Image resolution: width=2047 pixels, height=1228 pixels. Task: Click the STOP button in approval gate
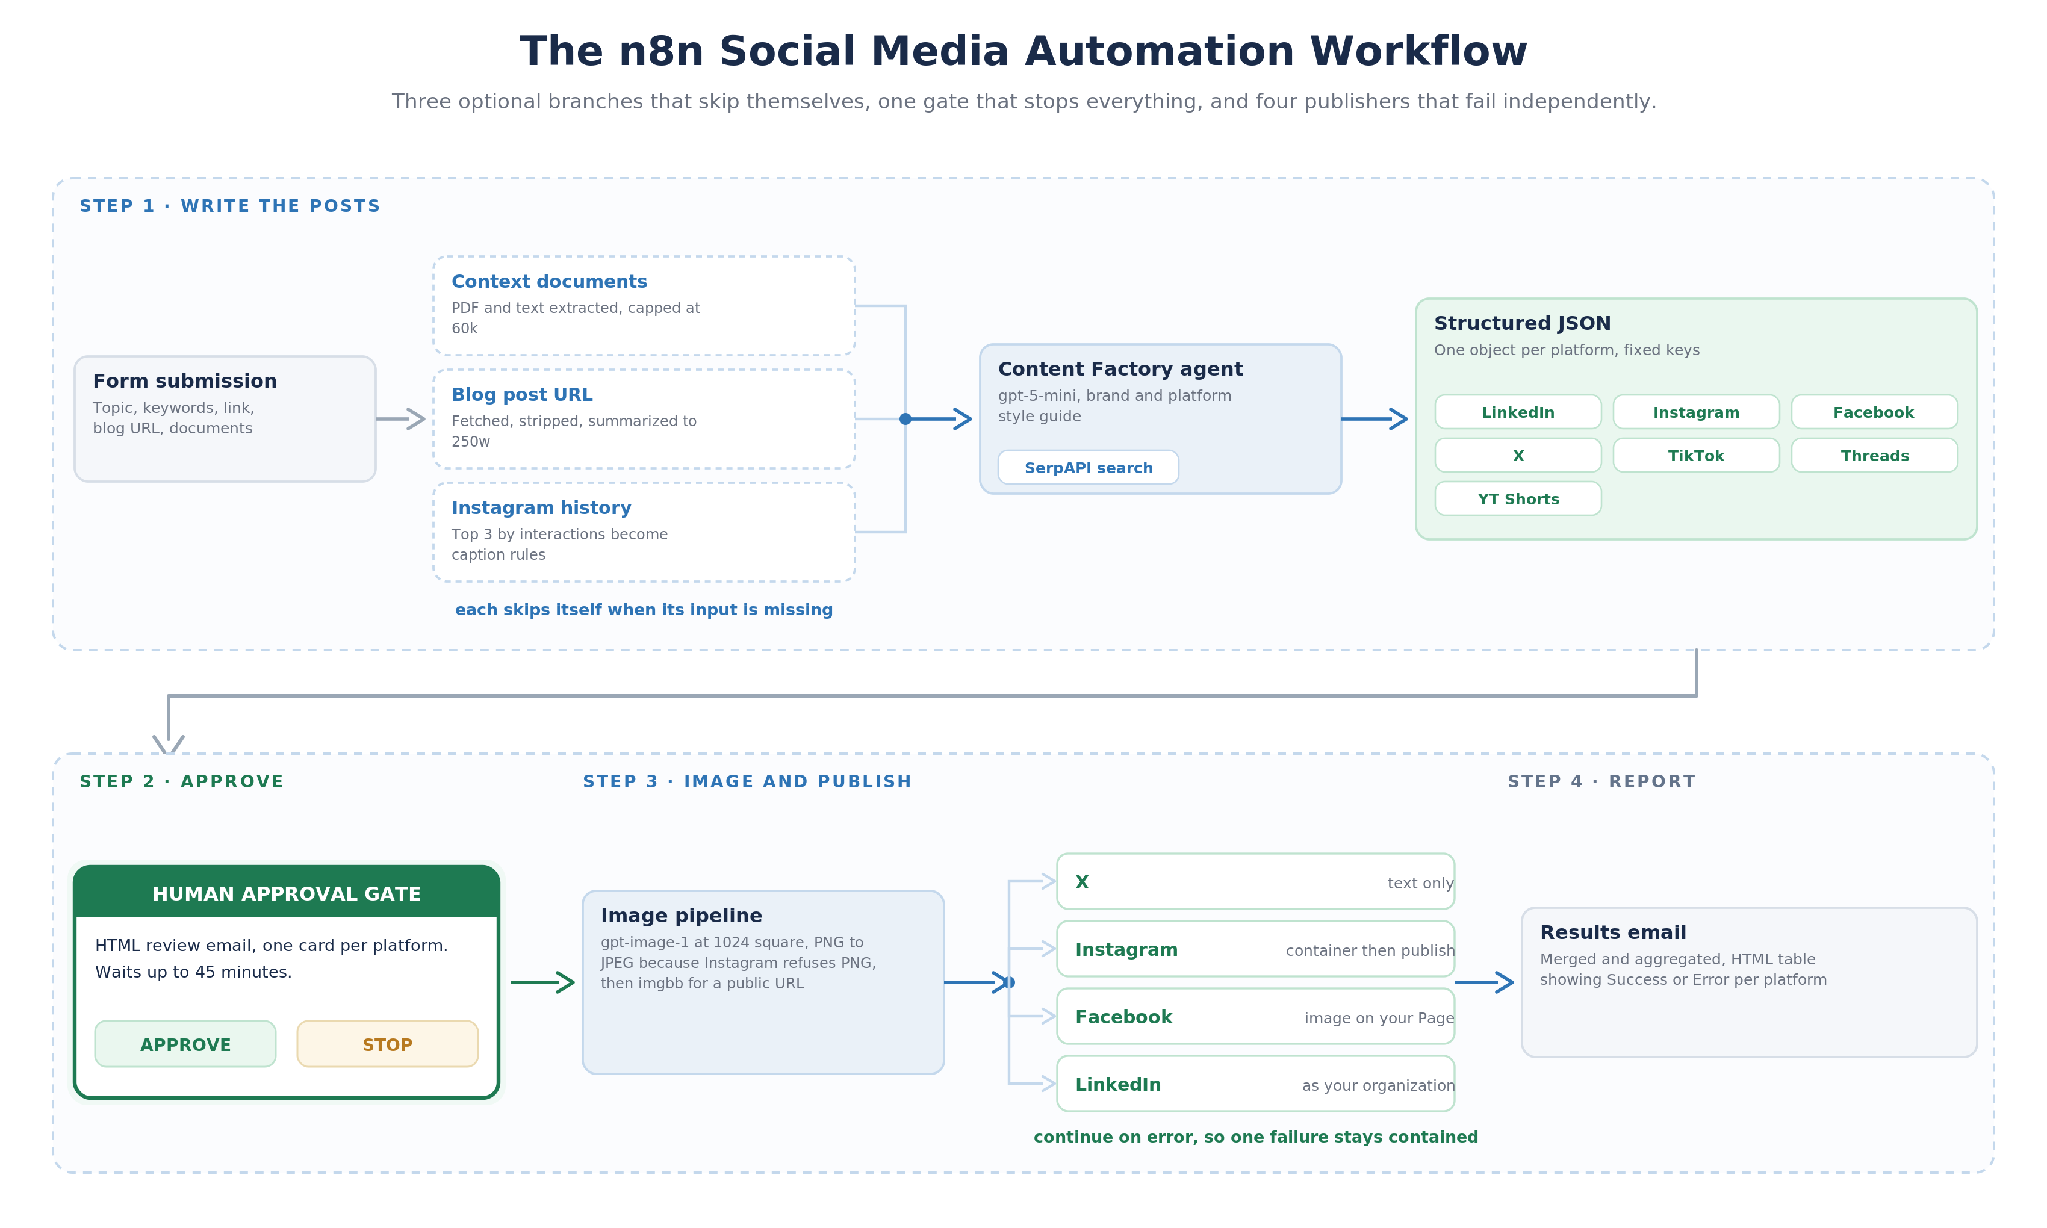coord(387,1044)
